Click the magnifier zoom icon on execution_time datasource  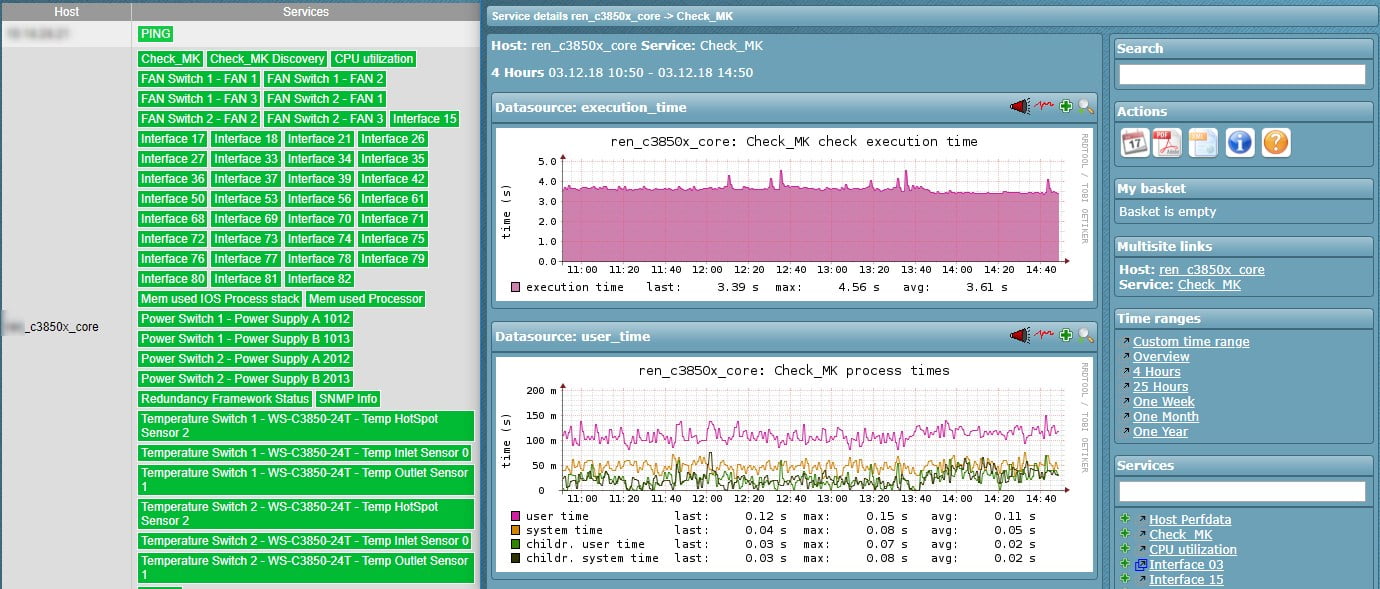click(x=1086, y=107)
